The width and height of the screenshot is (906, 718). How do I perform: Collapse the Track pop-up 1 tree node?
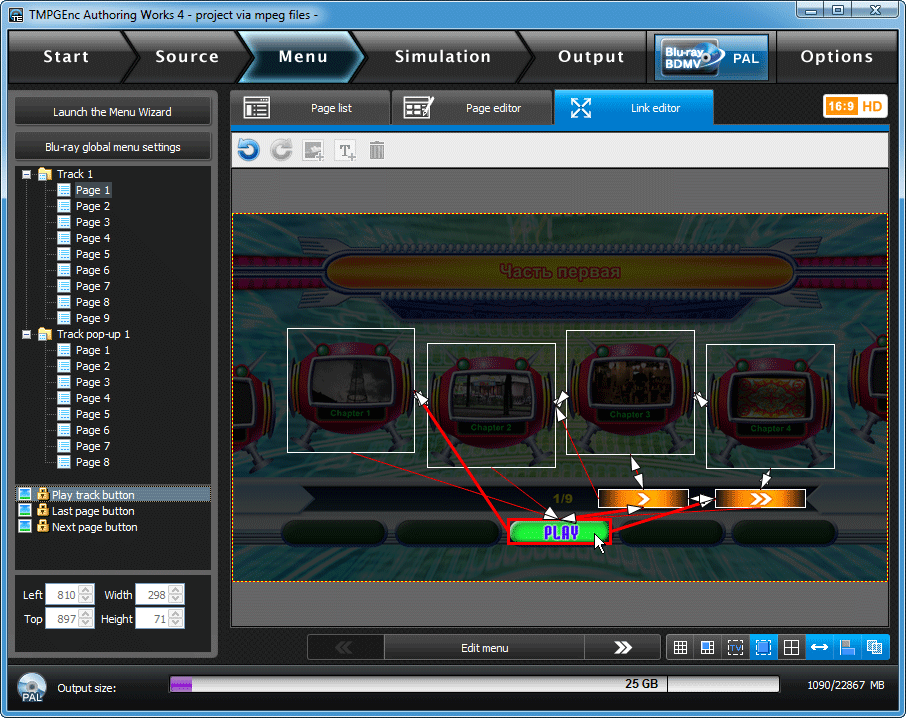pyautogui.click(x=27, y=334)
